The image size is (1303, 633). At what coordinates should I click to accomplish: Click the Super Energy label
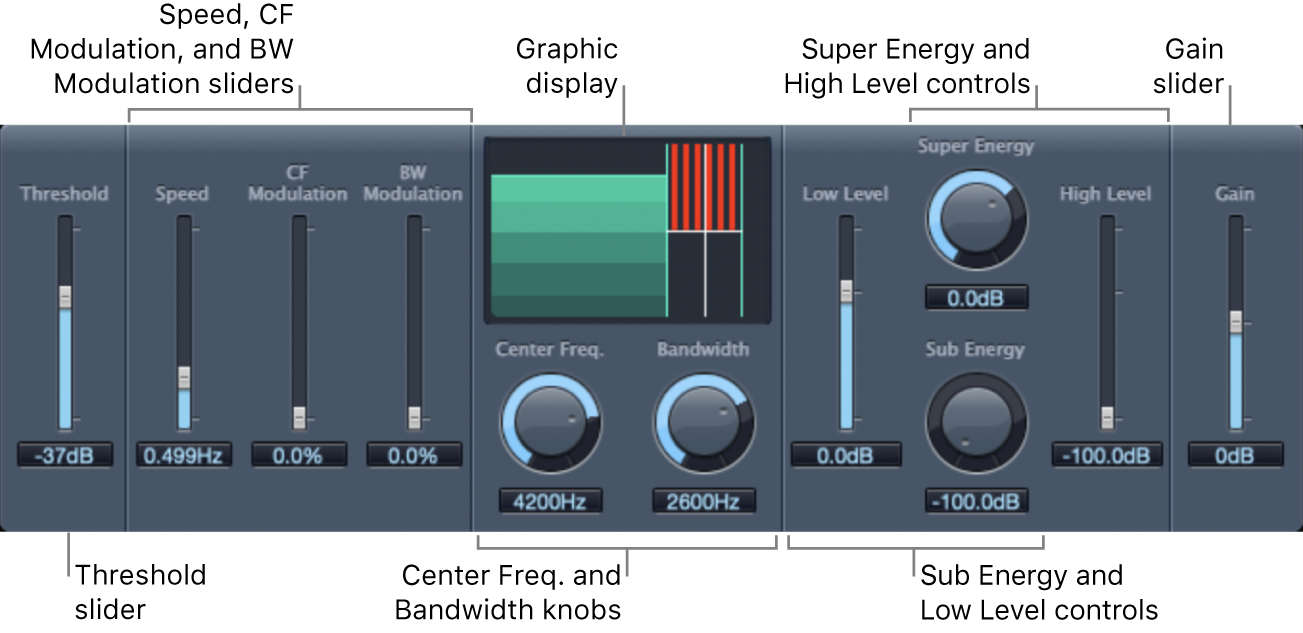(x=976, y=146)
